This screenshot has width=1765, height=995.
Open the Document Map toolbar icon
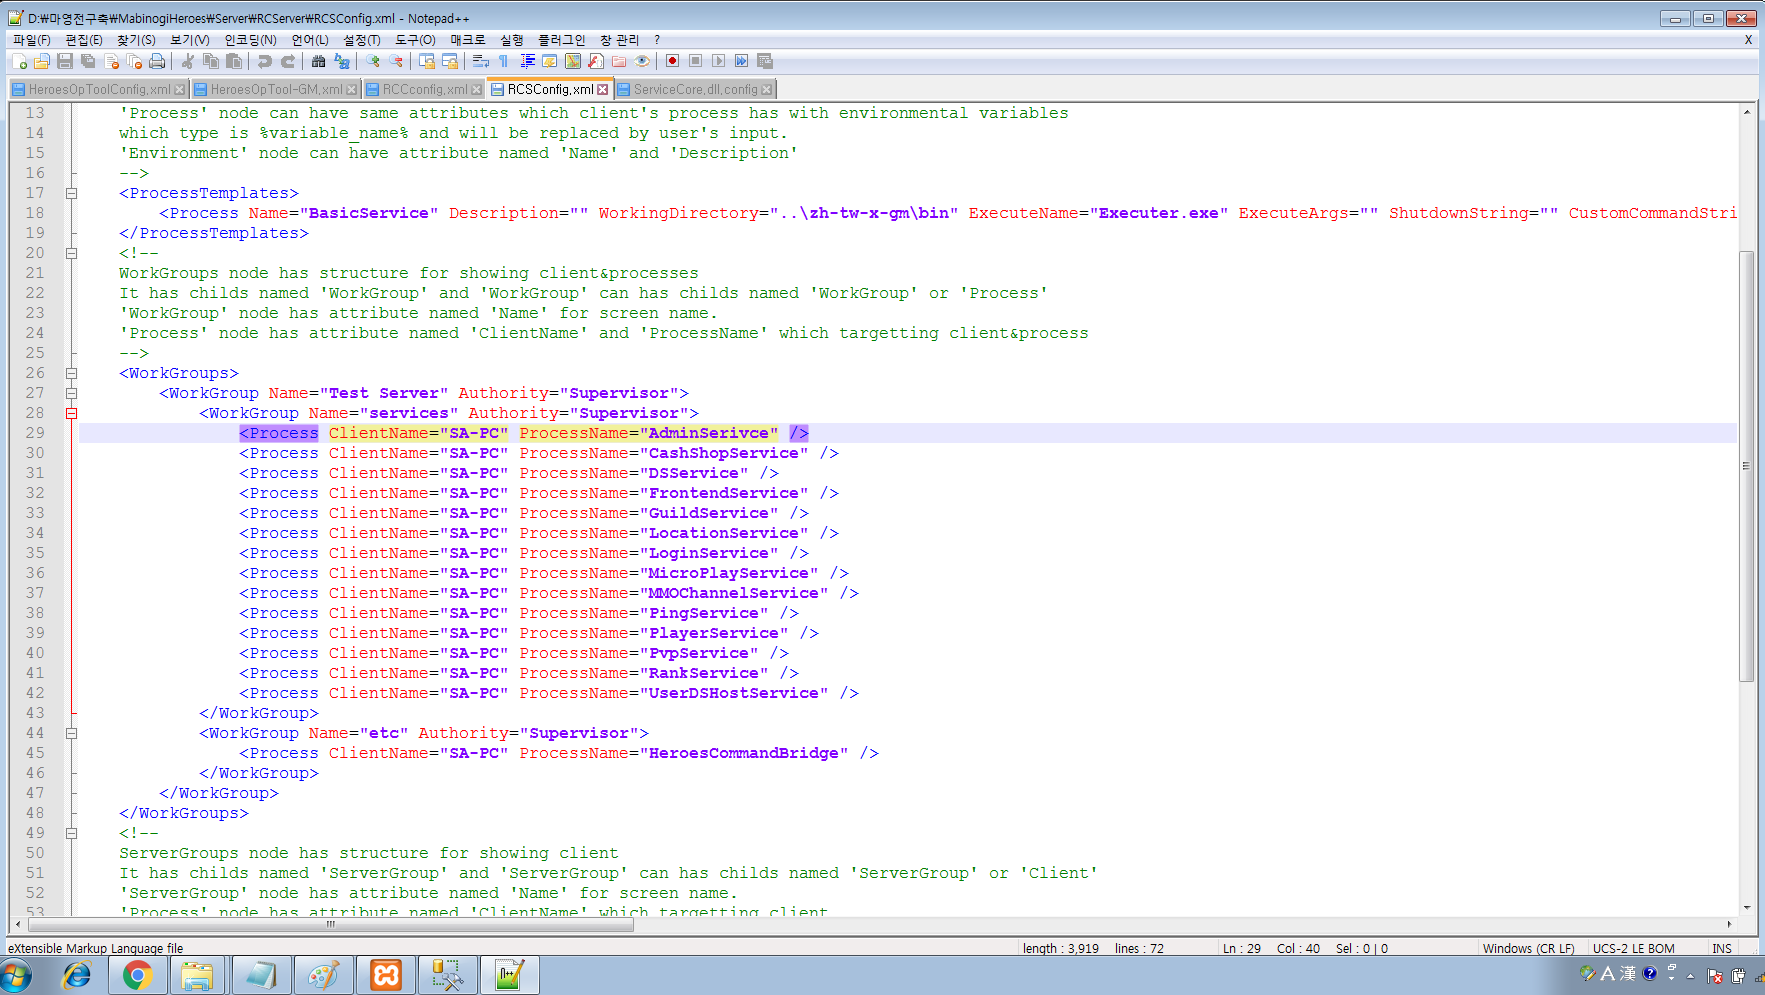[573, 62]
